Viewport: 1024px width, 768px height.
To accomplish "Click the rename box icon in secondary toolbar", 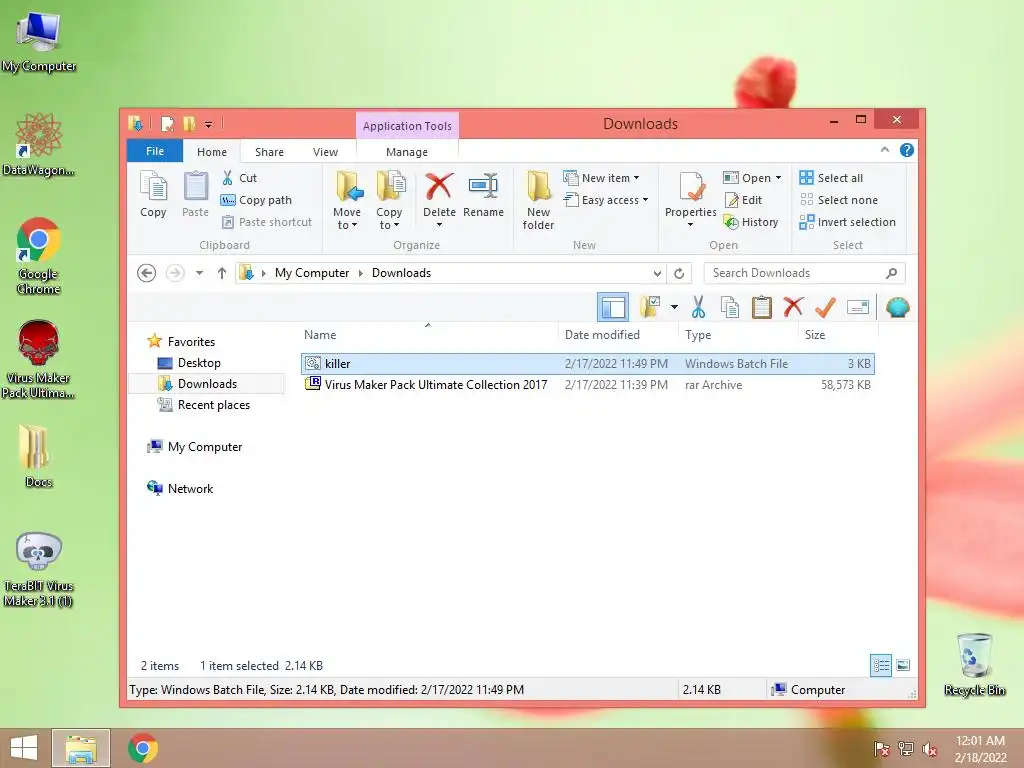I will coord(857,307).
